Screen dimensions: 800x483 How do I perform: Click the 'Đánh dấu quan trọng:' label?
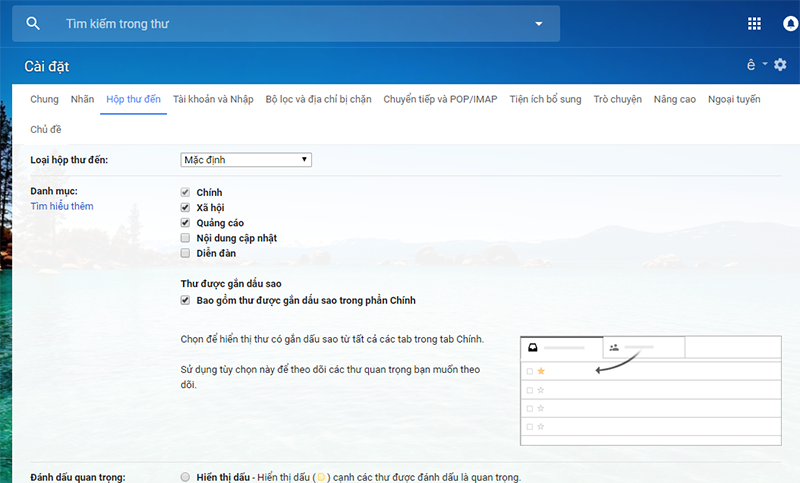click(78, 477)
